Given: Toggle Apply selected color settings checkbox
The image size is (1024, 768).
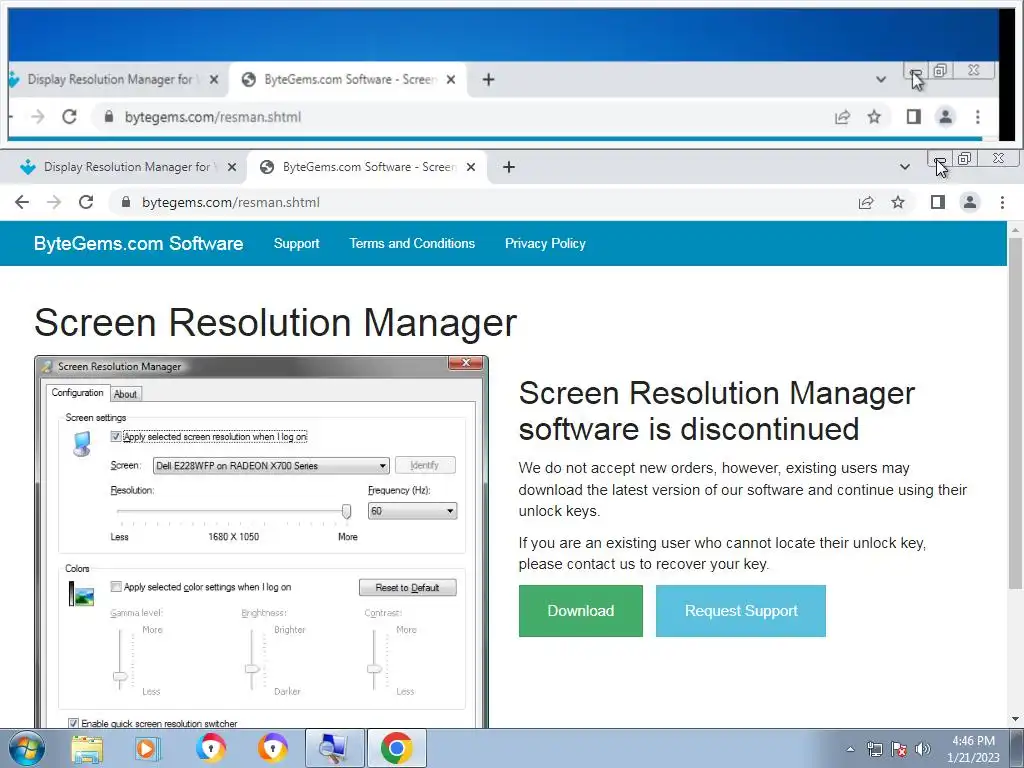Looking at the screenshot, I should click(x=116, y=586).
